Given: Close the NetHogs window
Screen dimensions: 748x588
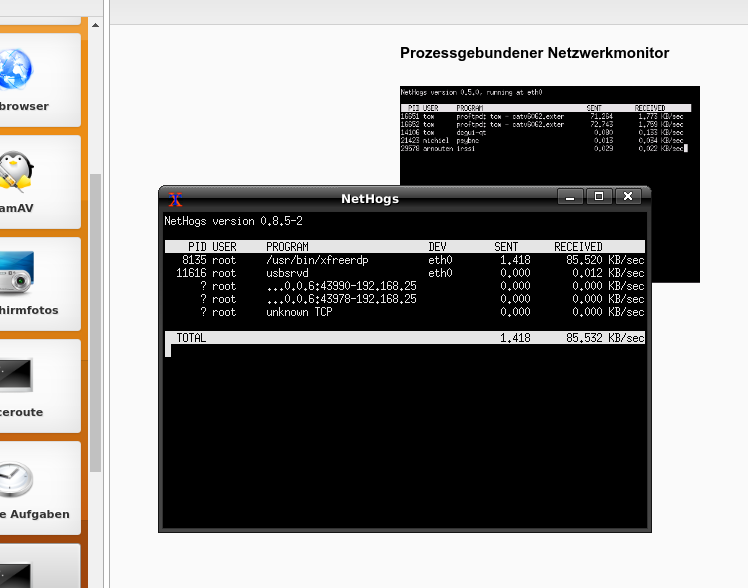Looking at the screenshot, I should (627, 197).
